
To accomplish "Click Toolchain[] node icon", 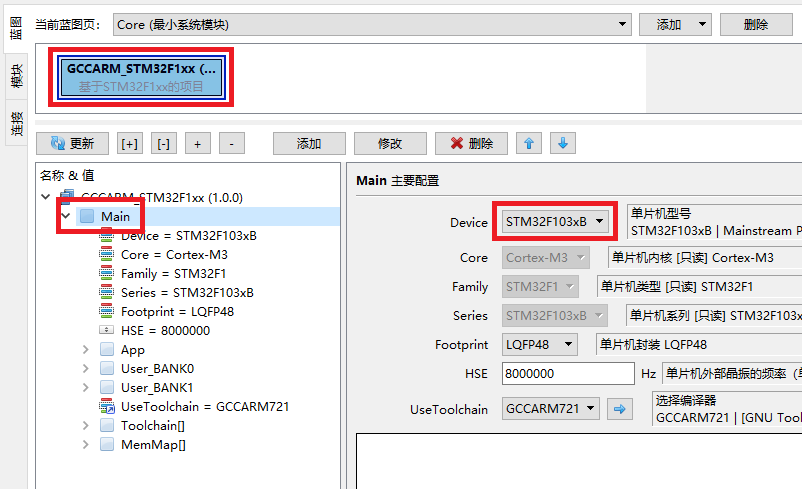I will [x=107, y=425].
